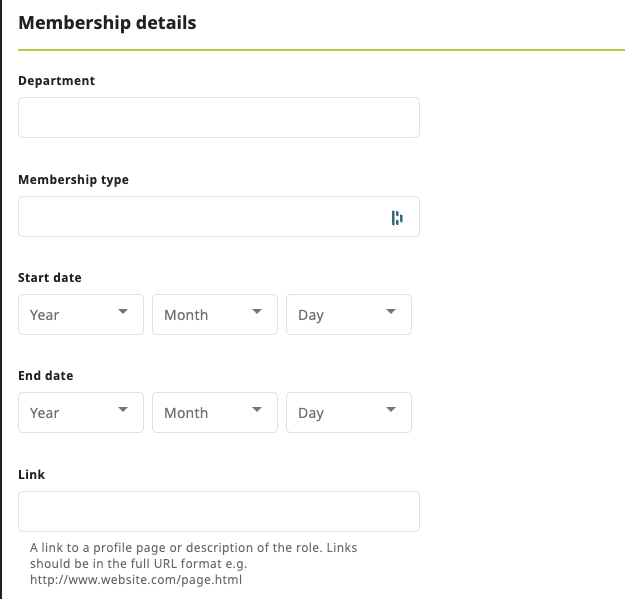Click the Membership type label

tap(74, 180)
